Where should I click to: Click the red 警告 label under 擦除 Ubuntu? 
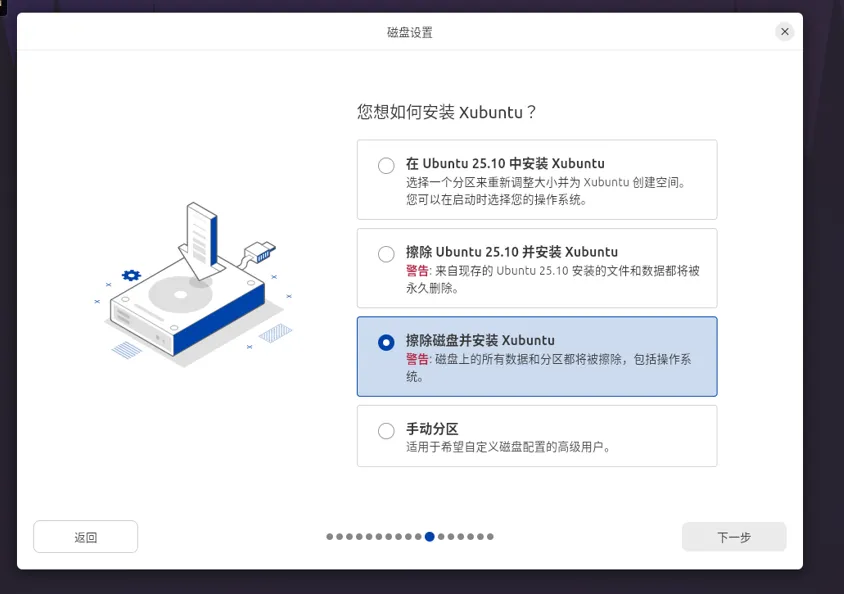click(x=417, y=271)
